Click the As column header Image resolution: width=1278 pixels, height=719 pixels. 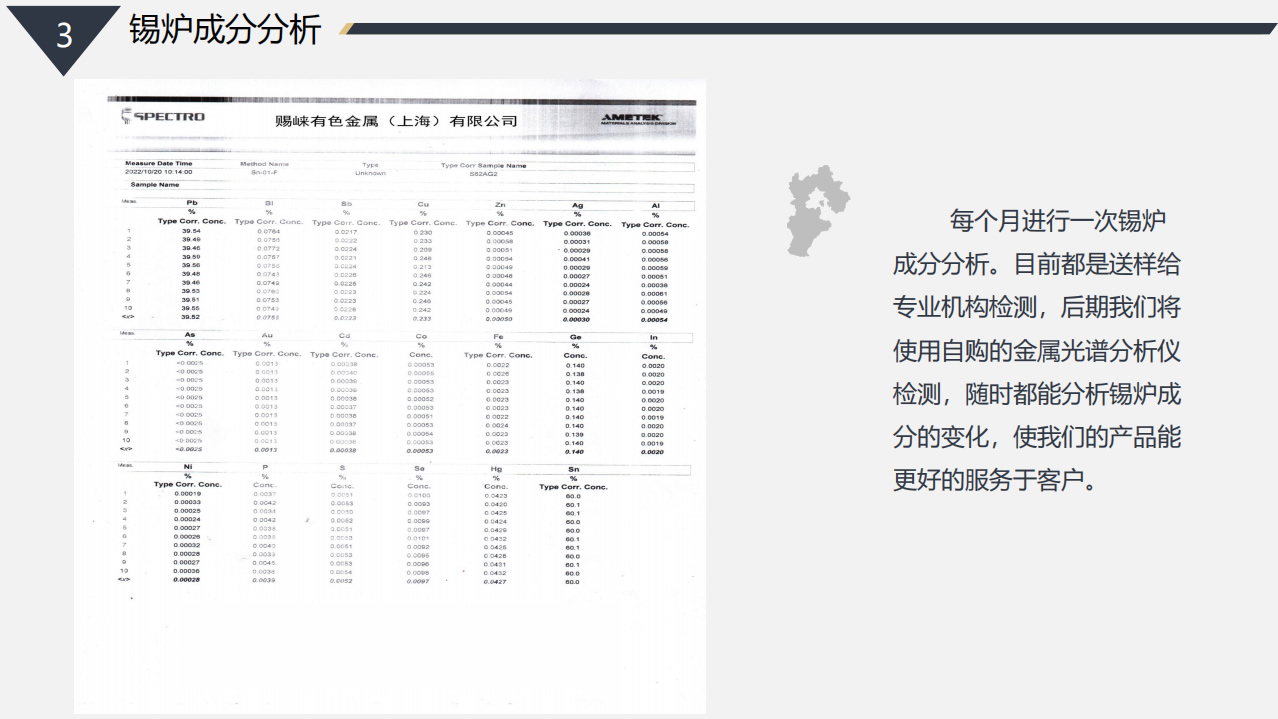point(190,334)
